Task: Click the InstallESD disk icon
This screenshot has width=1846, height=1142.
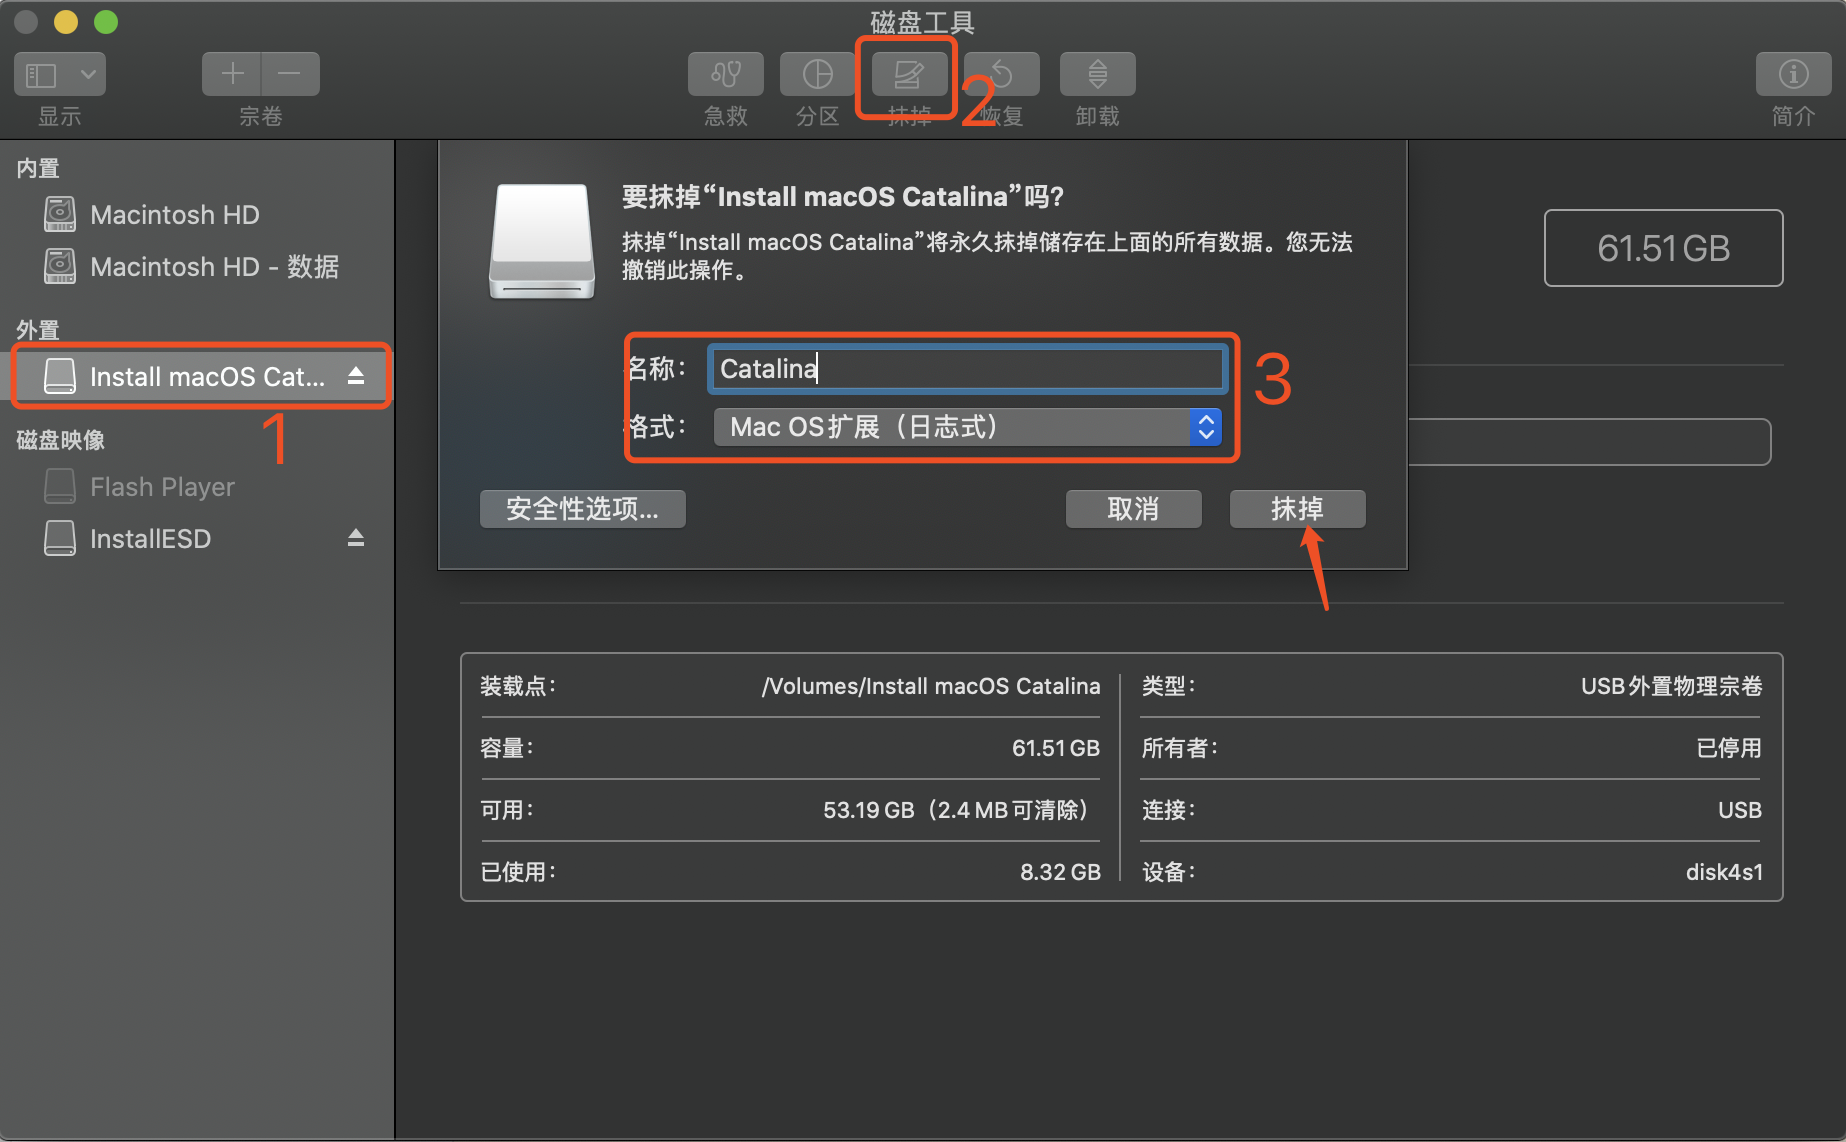Action: pos(60,538)
